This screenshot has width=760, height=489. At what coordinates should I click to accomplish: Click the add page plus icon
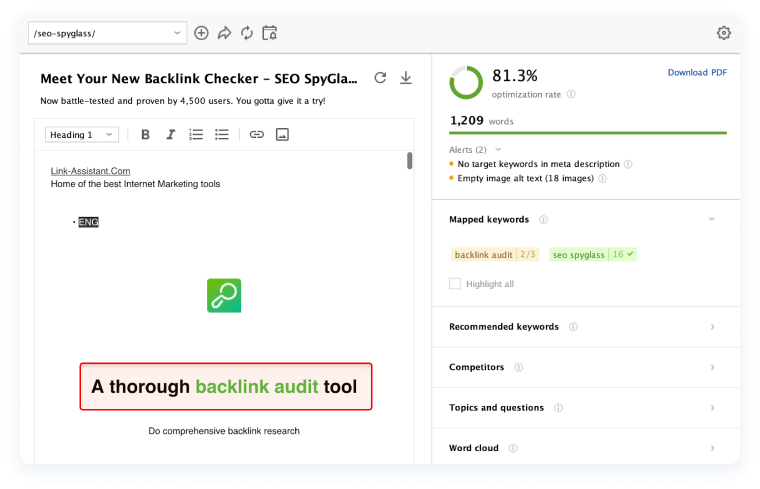(x=201, y=33)
